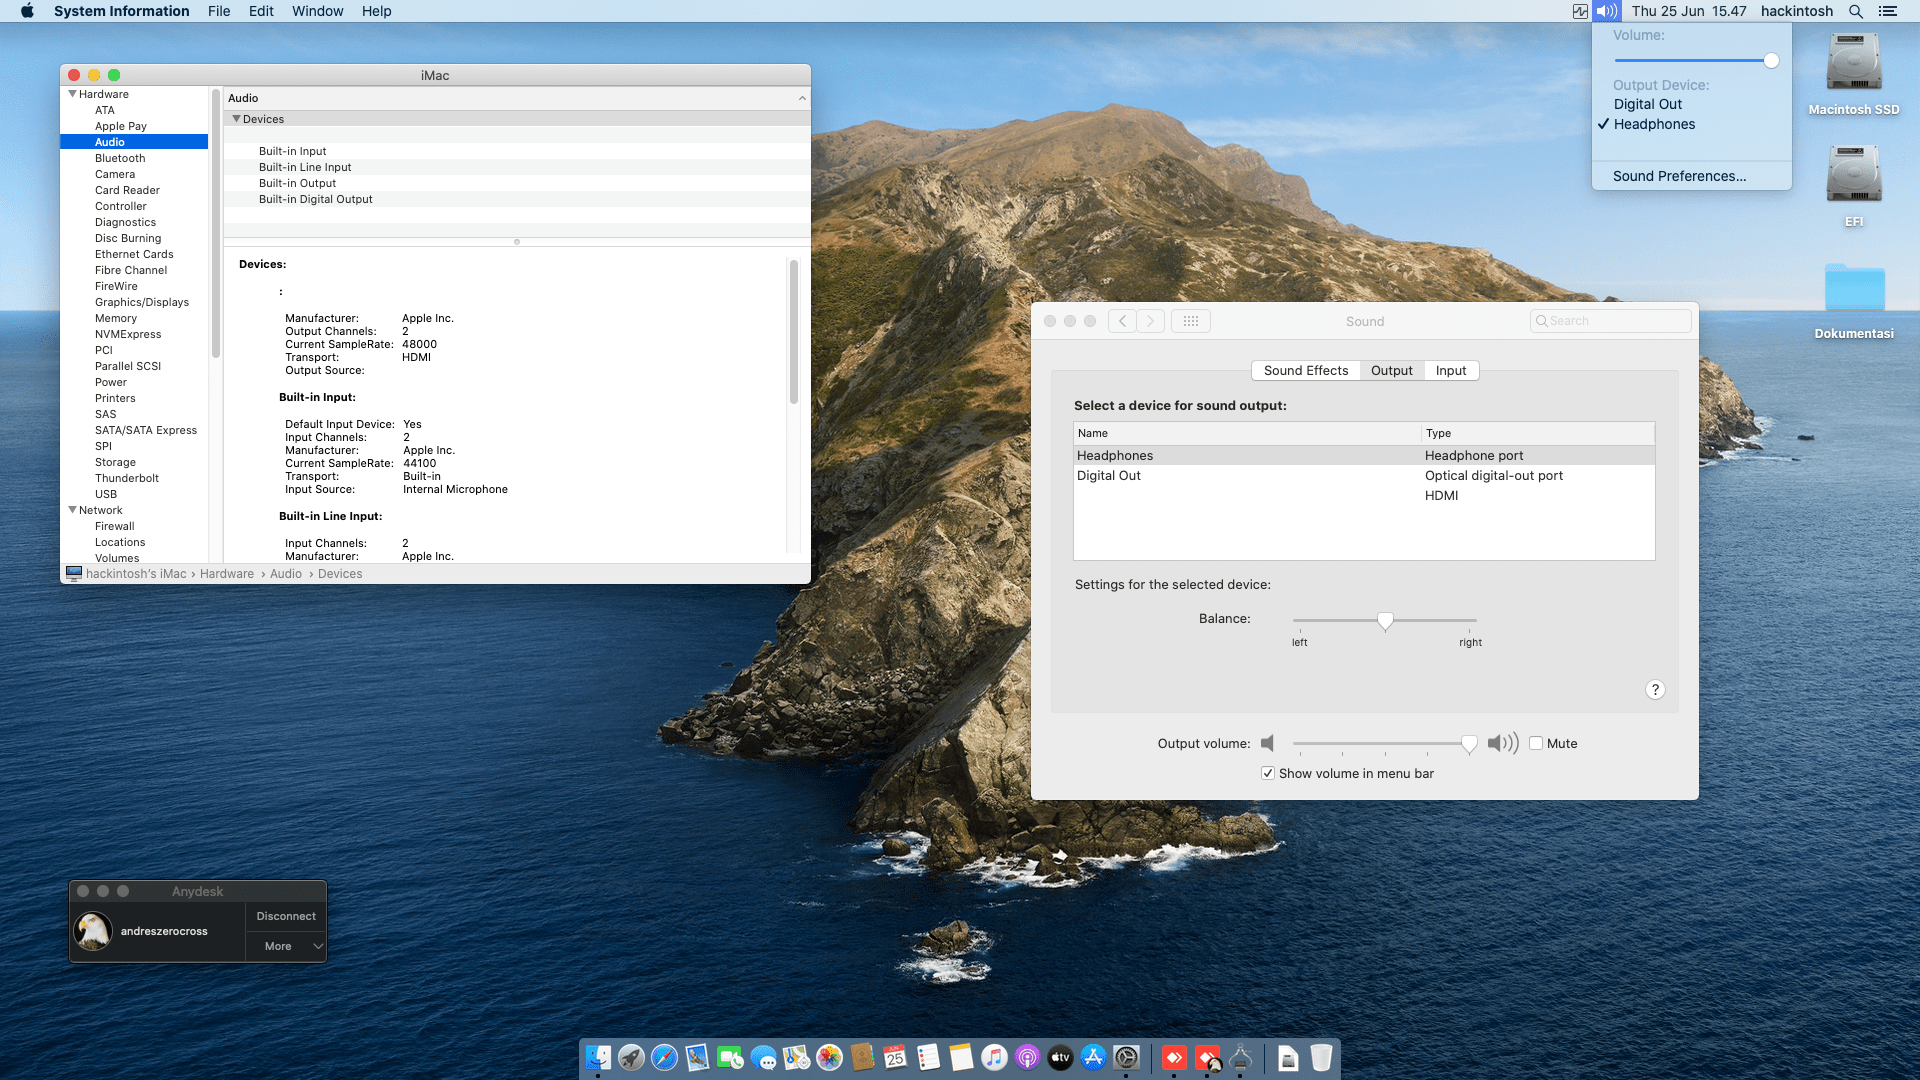Click the Sound help question button
1920x1080 pixels.
(1655, 690)
